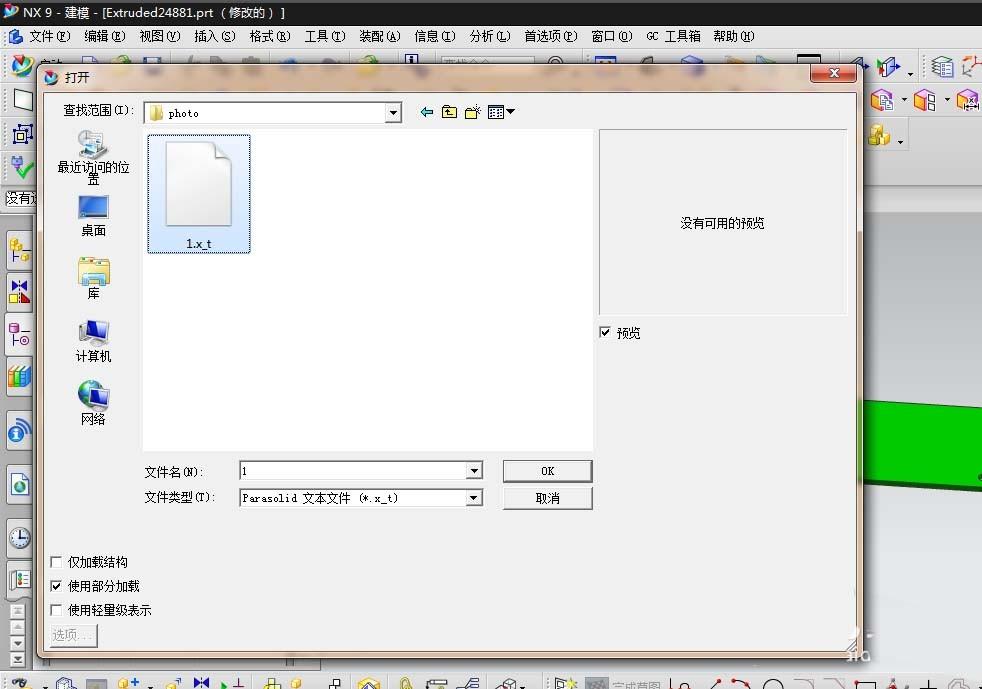The width and height of the screenshot is (982, 689).
Task: Open Computer (计算机) location
Action: click(93, 341)
